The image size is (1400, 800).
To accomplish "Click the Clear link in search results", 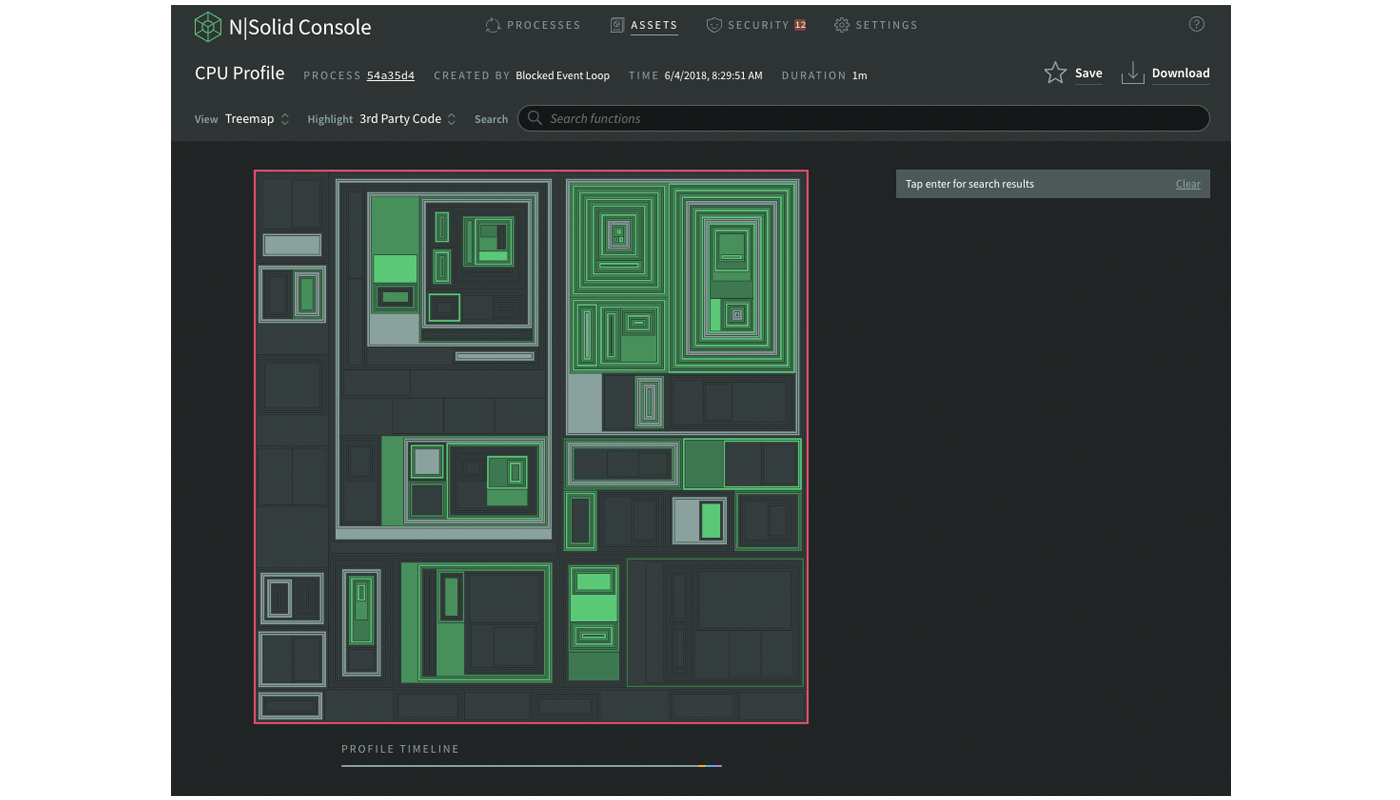I will click(1187, 184).
